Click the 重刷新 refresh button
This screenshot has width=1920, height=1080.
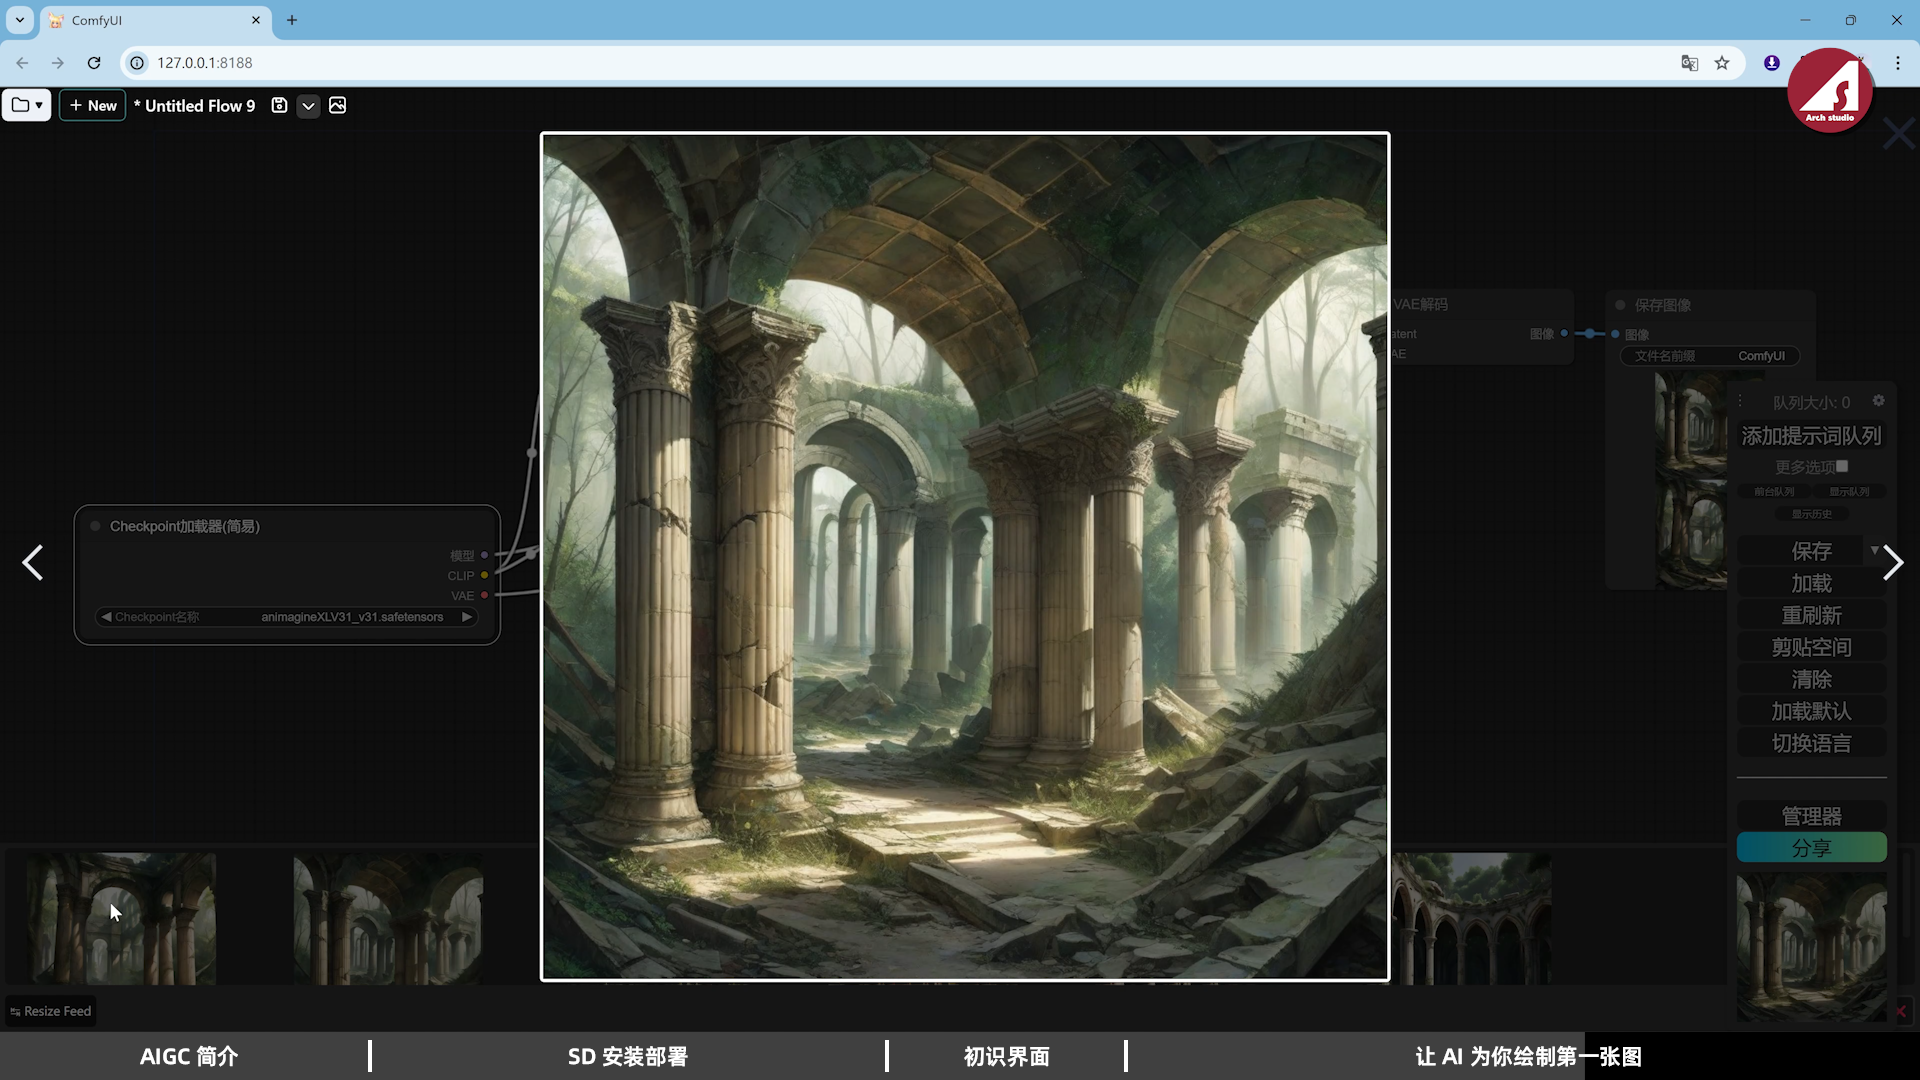pyautogui.click(x=1811, y=615)
